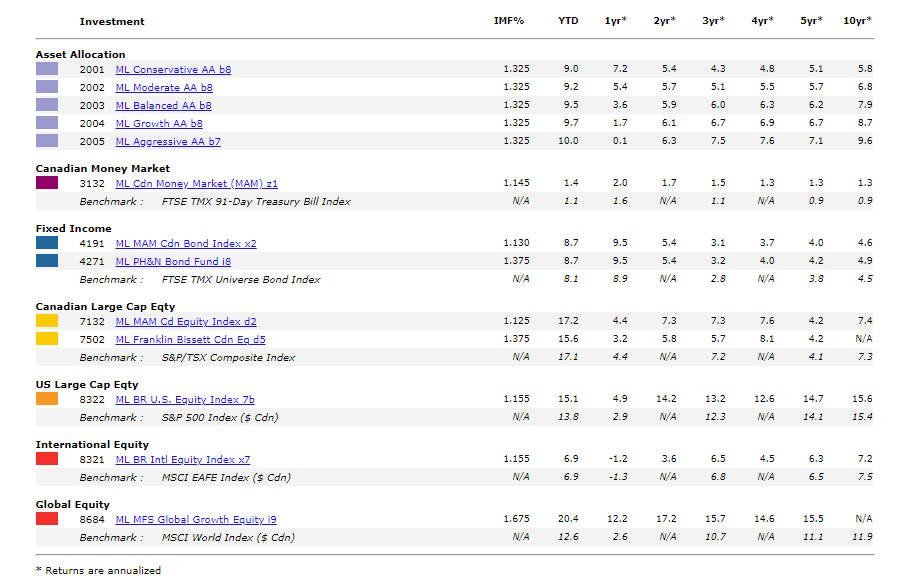This screenshot has width=915, height=582.
Task: Select the red swatch beside fund 8684
Action: [x=47, y=519]
